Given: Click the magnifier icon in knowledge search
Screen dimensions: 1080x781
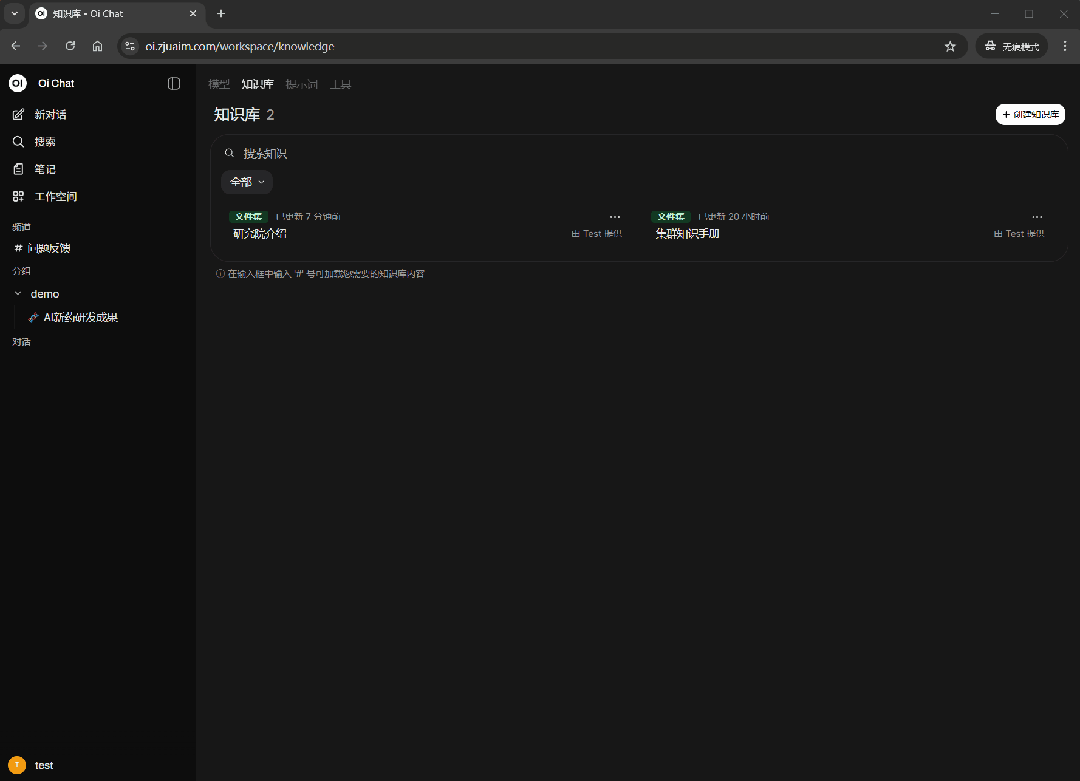Looking at the screenshot, I should [229, 153].
